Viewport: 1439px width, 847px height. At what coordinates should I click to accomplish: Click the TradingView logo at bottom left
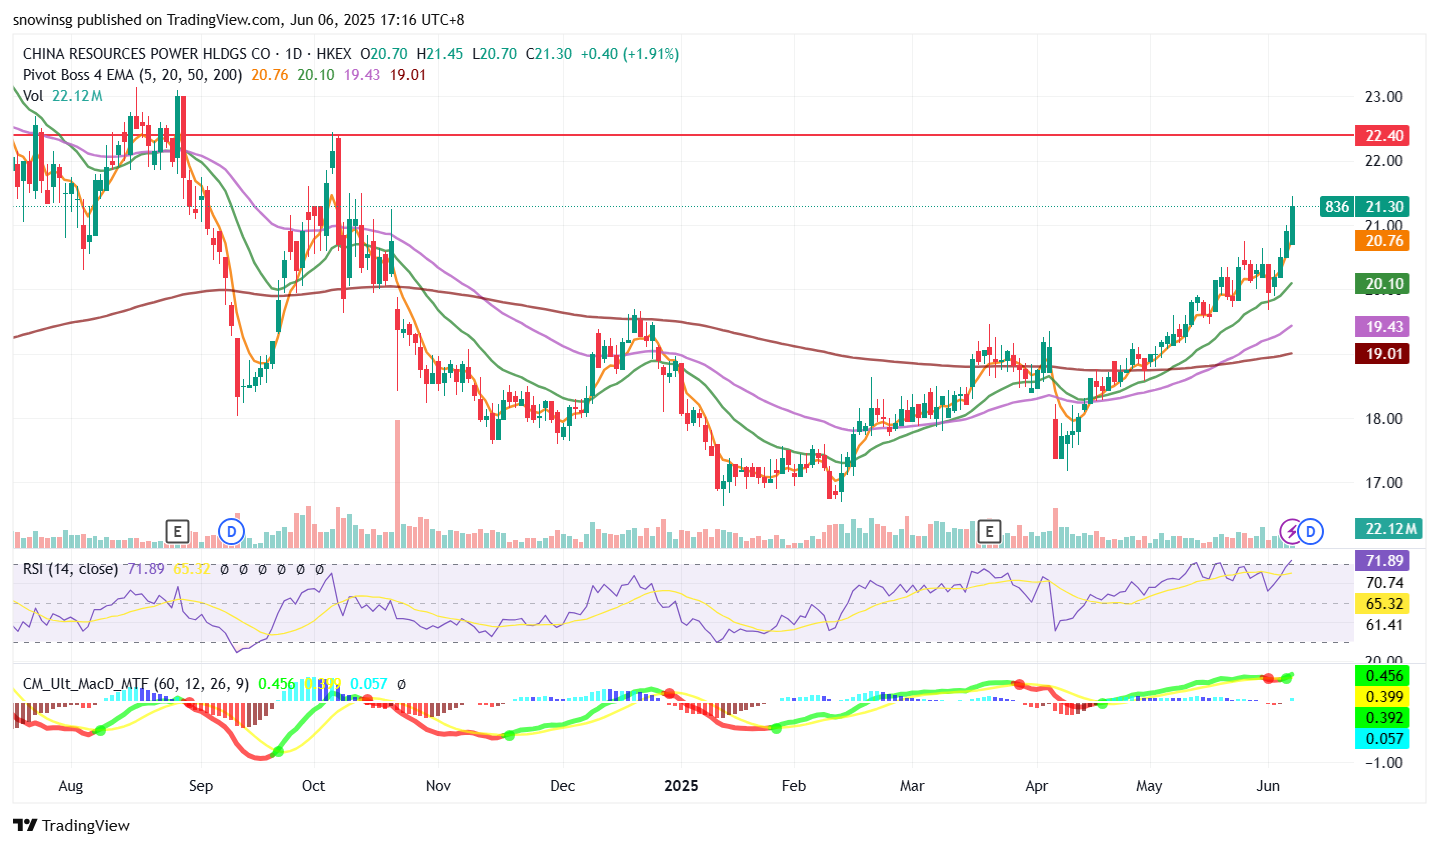coord(71,825)
